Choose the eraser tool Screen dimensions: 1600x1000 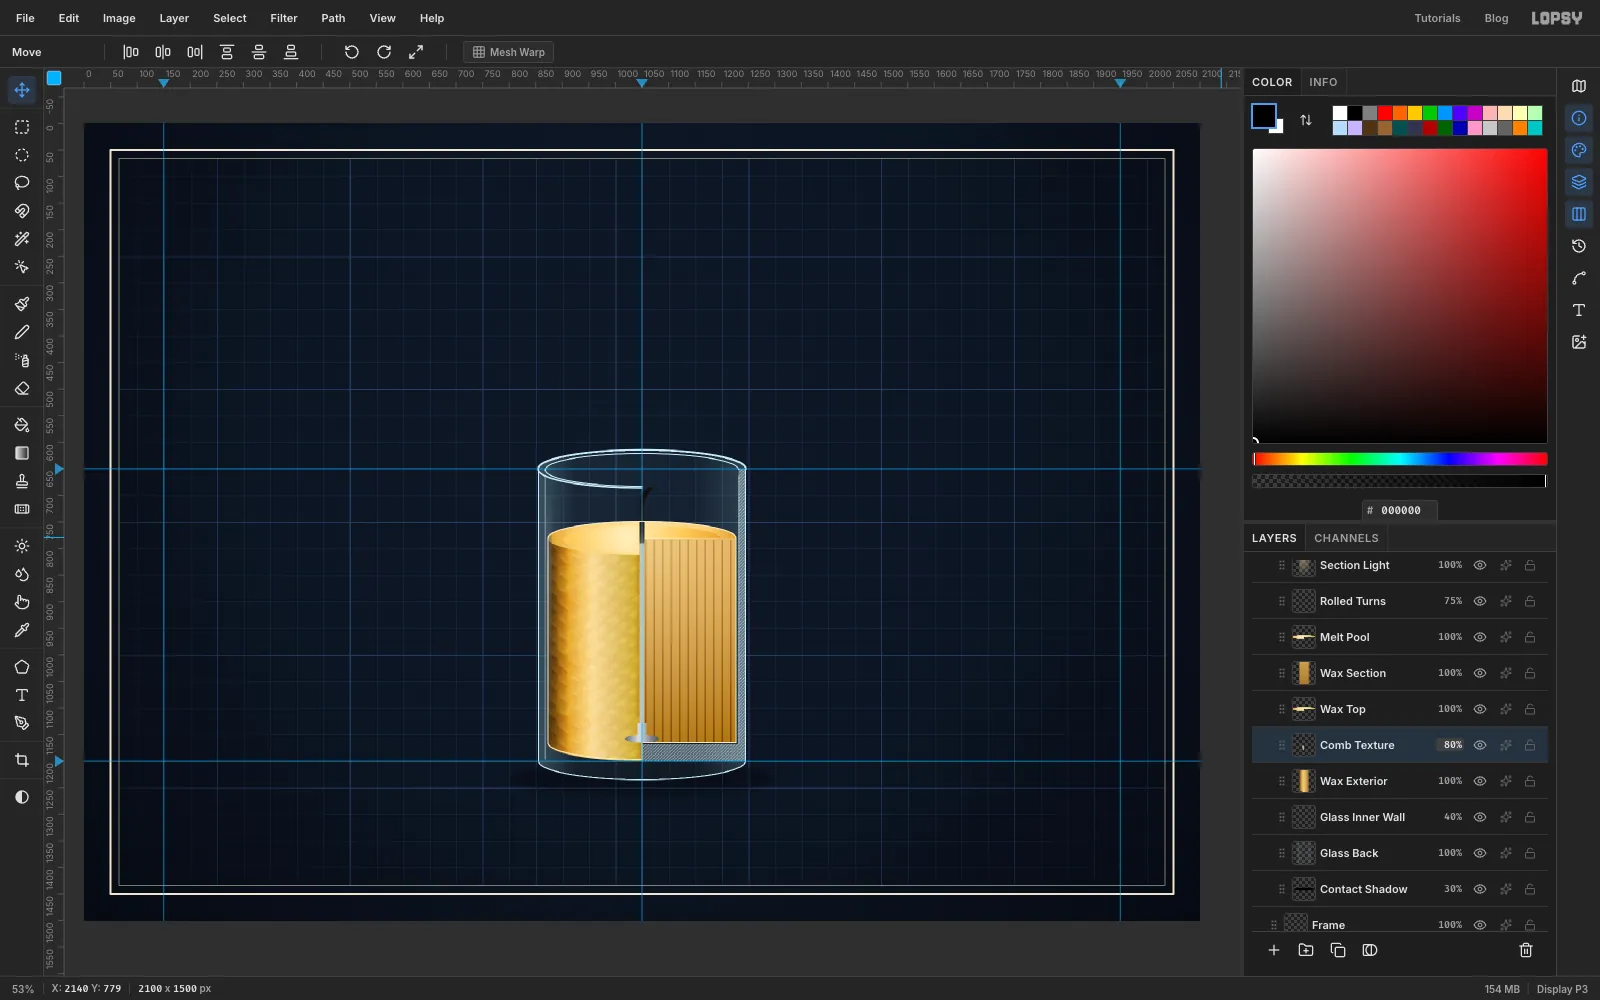[22, 388]
